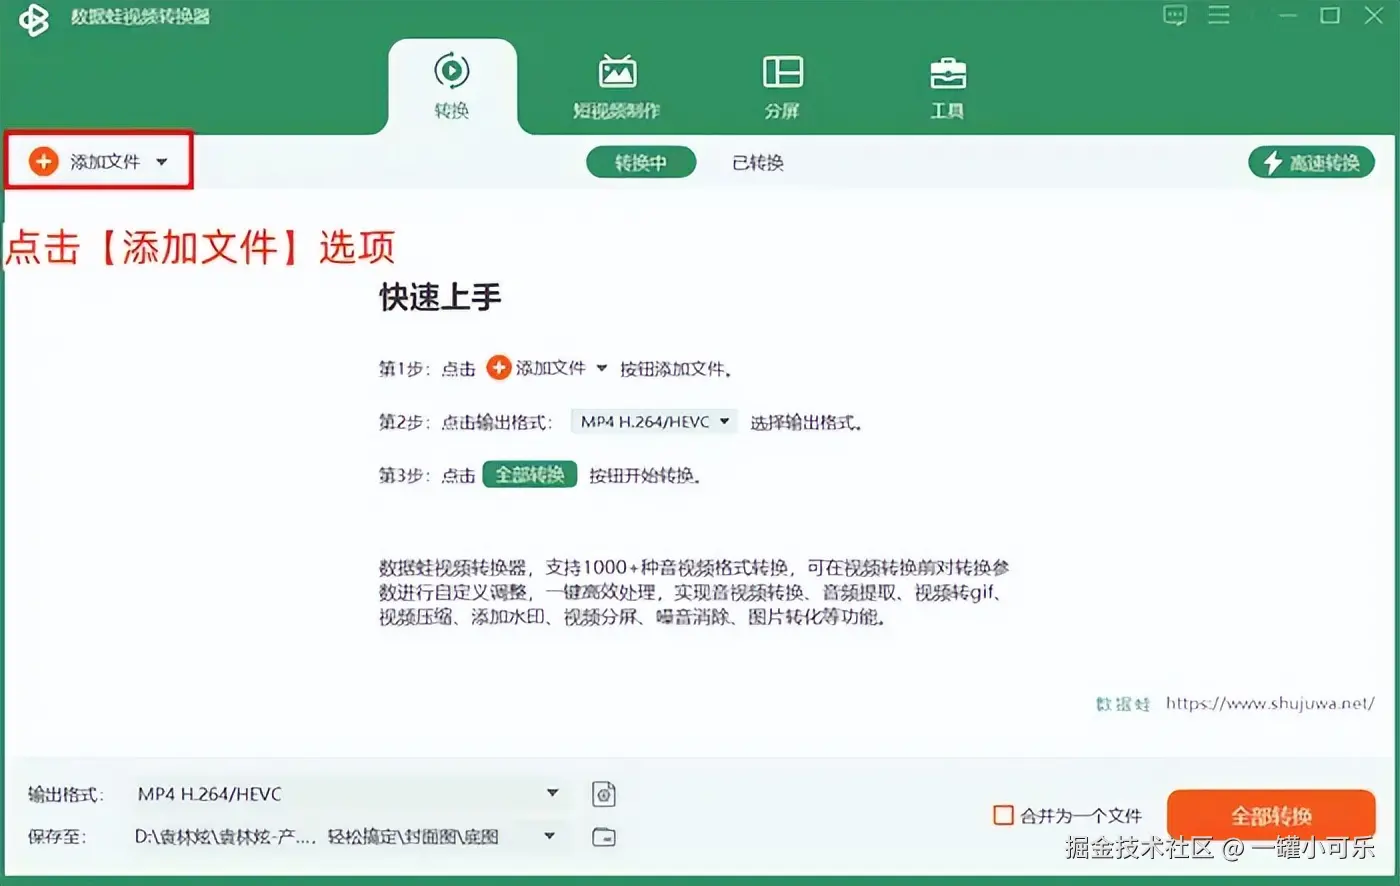The width and height of the screenshot is (1400, 886).
Task: Open the MP4 H.264/HEVC dropdown in step 2
Action: tap(654, 422)
